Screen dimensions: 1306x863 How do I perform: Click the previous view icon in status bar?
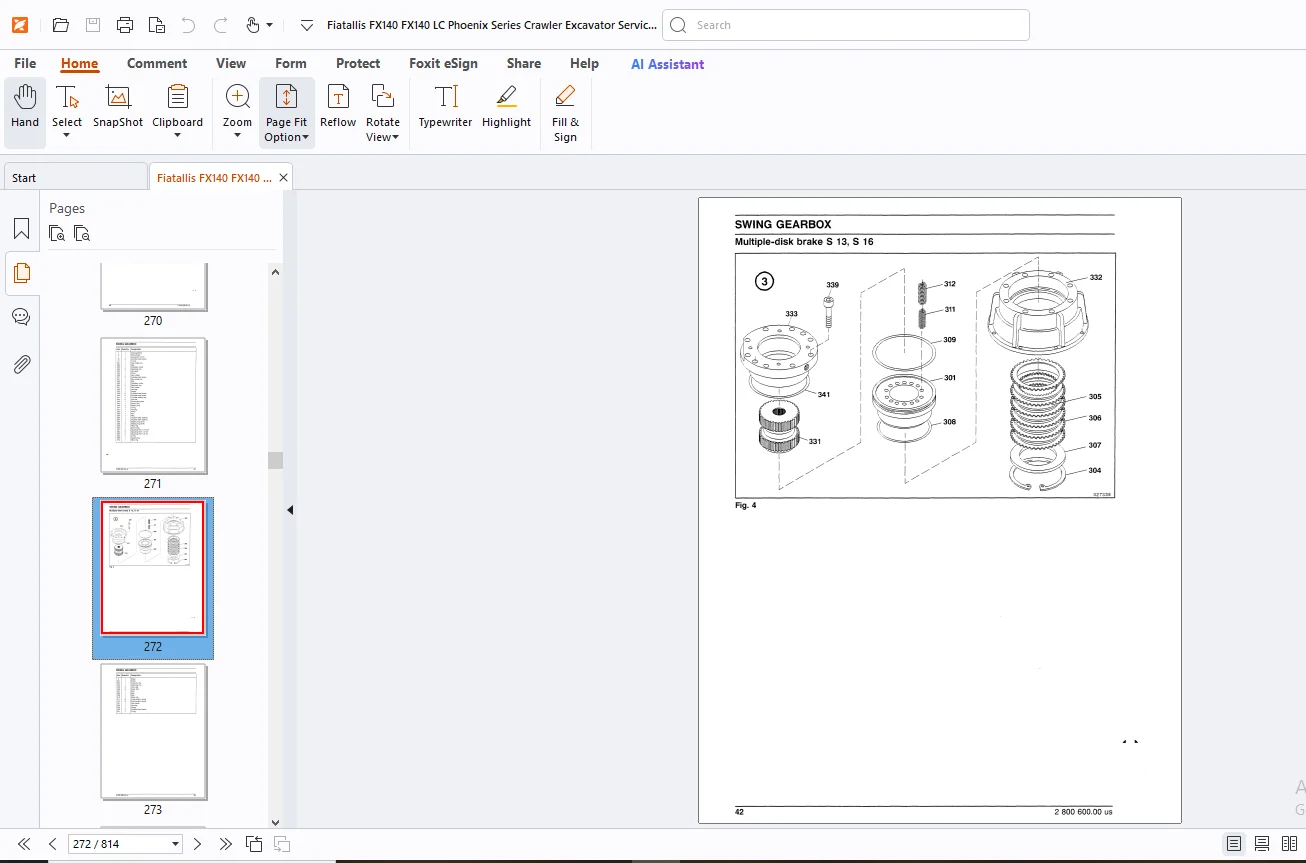click(254, 844)
